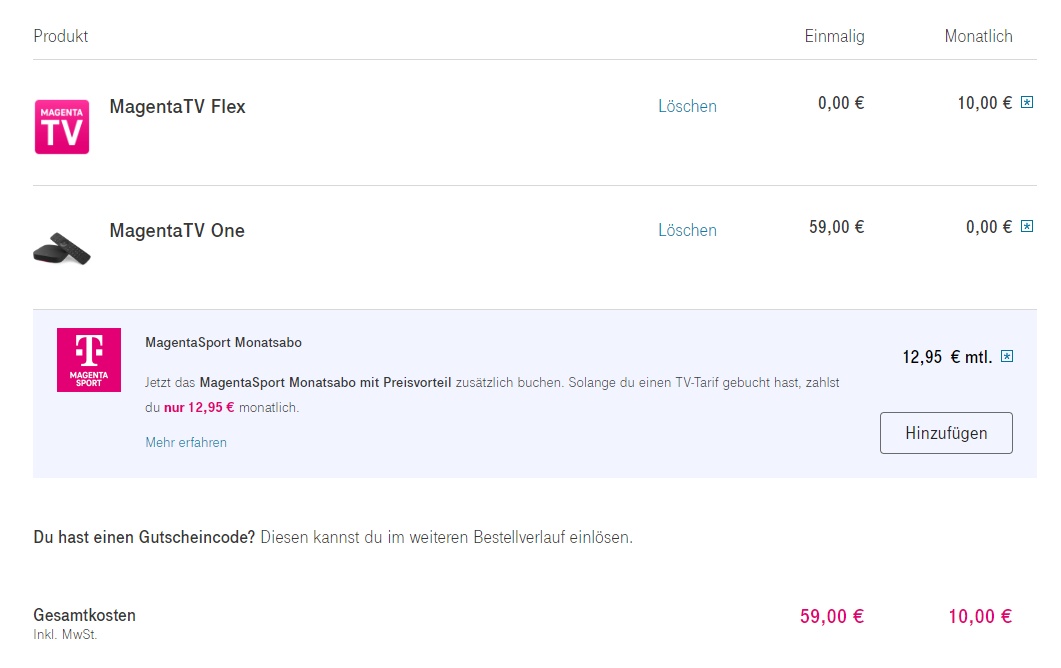This screenshot has height=668, width=1061.
Task: Open price footnote asterisk for MagentaTV One
Action: click(x=1026, y=227)
